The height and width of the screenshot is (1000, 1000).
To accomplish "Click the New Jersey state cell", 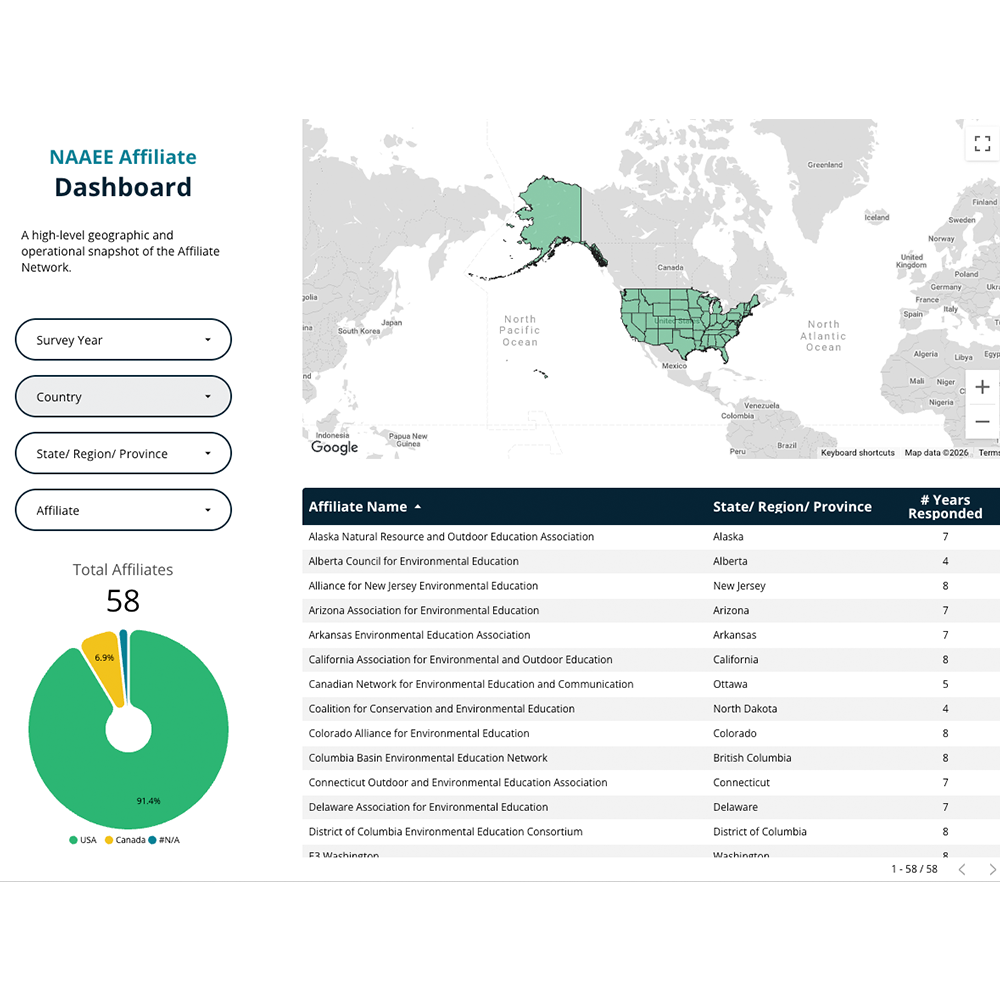I will 739,586.
